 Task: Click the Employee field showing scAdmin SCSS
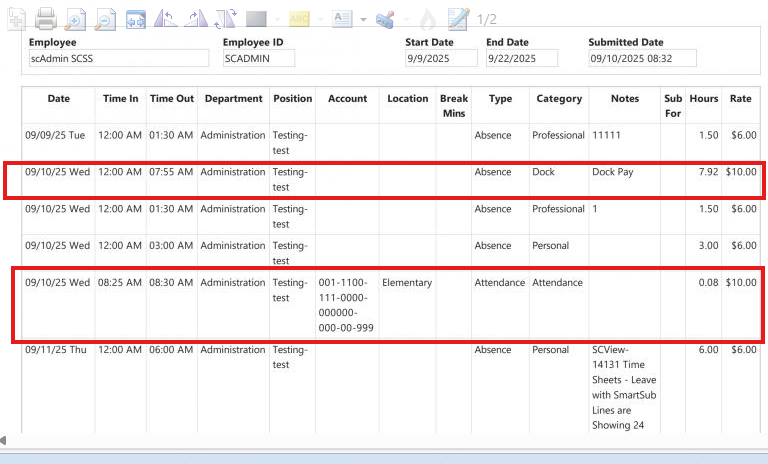point(119,58)
